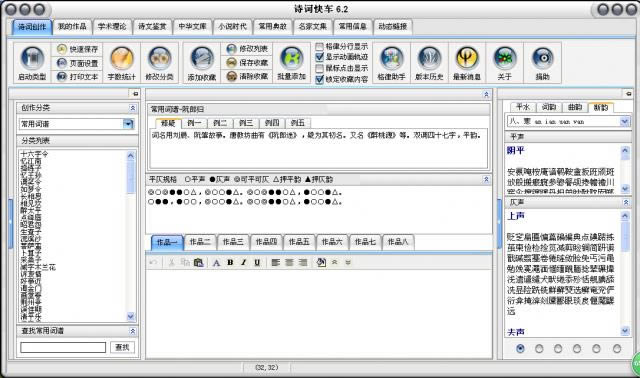Click the 修改分类 icon
This screenshot has height=378, width=640.
pyautogui.click(x=160, y=58)
